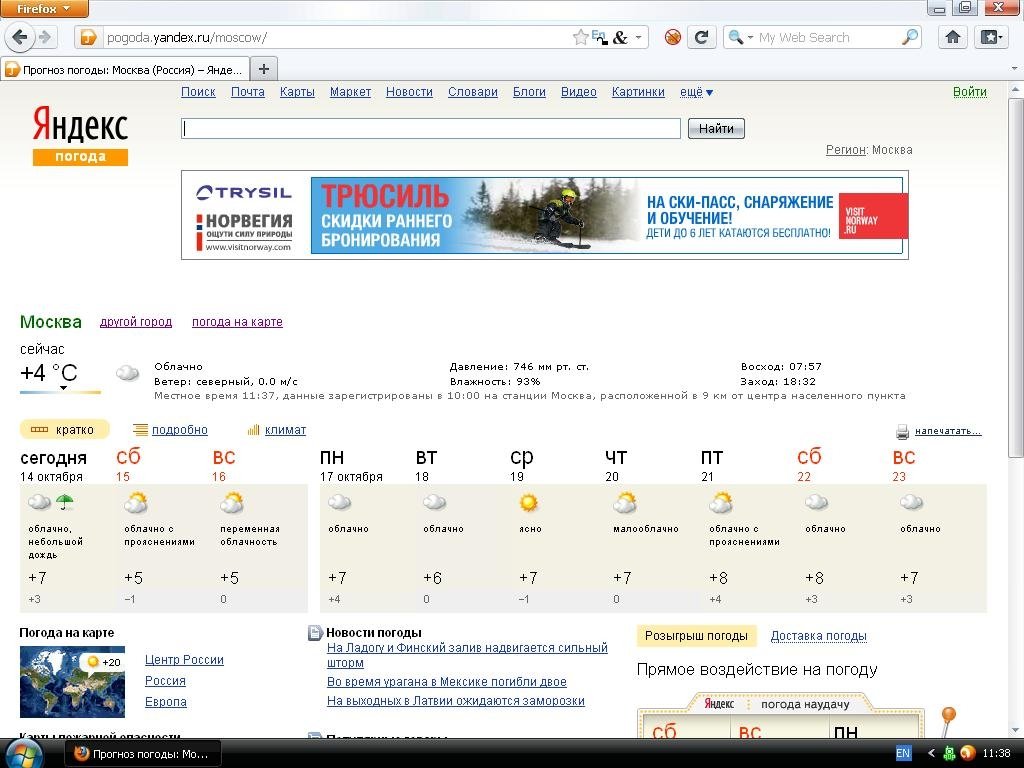This screenshot has height=768, width=1024.
Task: Open the Маркет link
Action: pyautogui.click(x=350, y=92)
